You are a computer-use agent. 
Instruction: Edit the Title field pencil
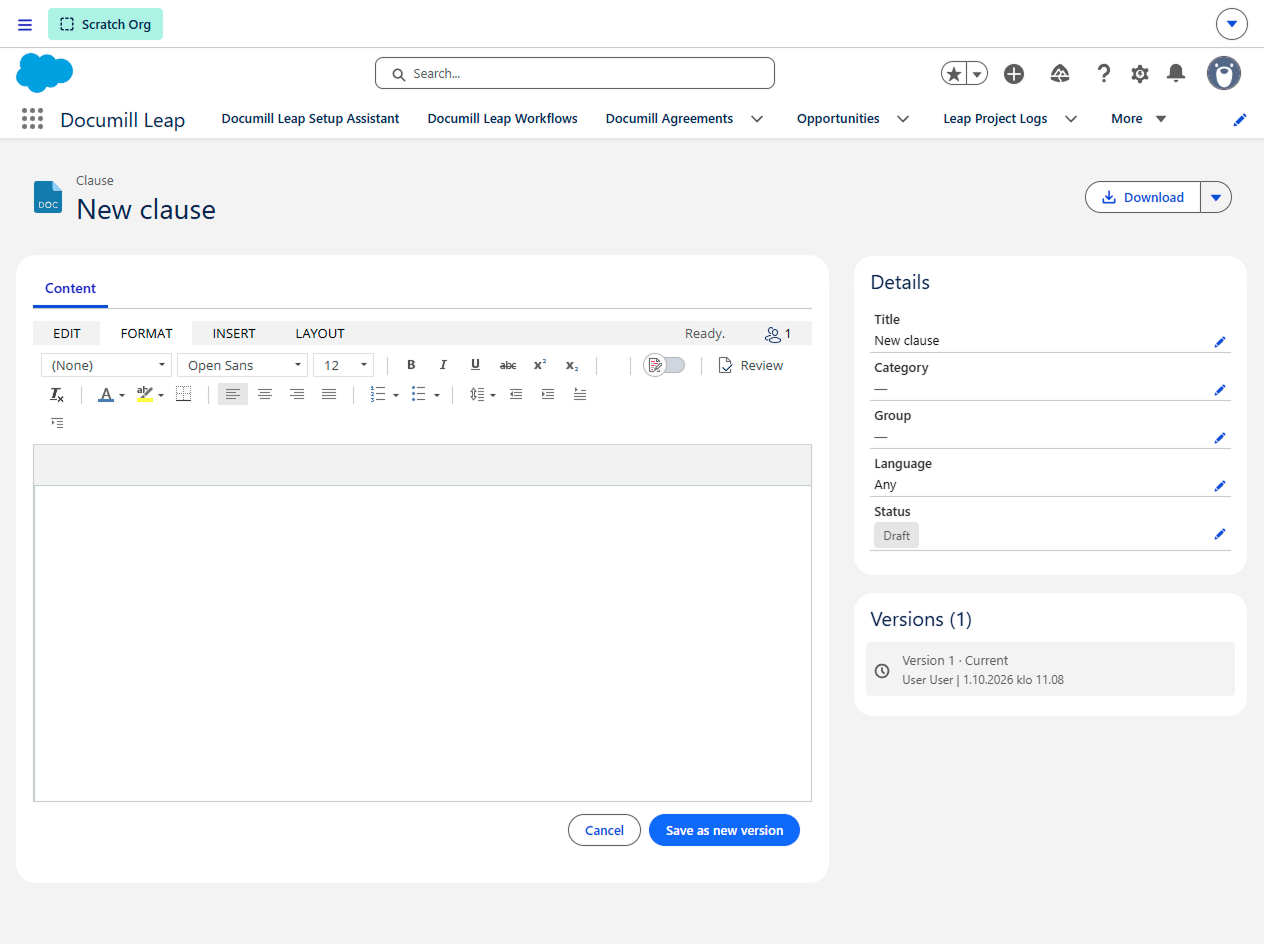pyautogui.click(x=1220, y=342)
